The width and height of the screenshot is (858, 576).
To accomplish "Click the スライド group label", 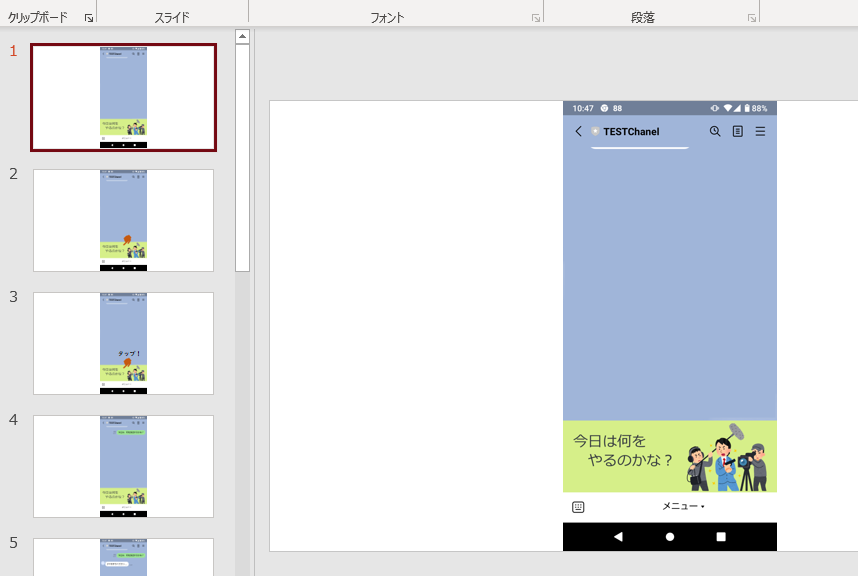I will (x=171, y=18).
